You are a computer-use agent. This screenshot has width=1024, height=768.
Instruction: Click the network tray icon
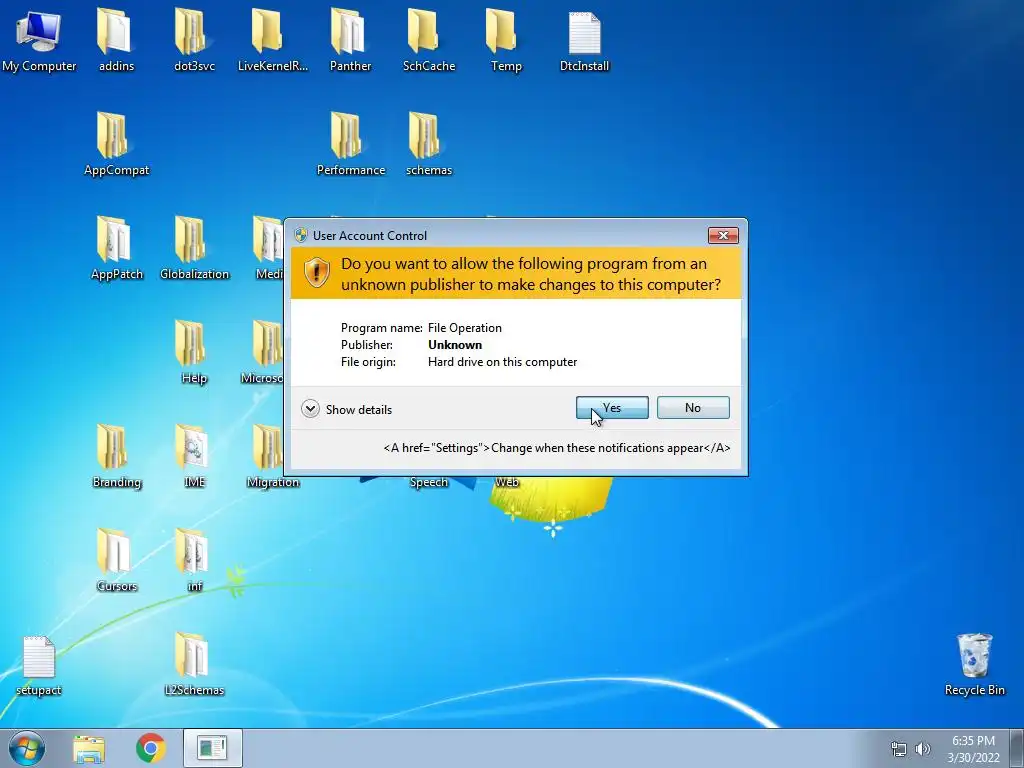point(899,749)
